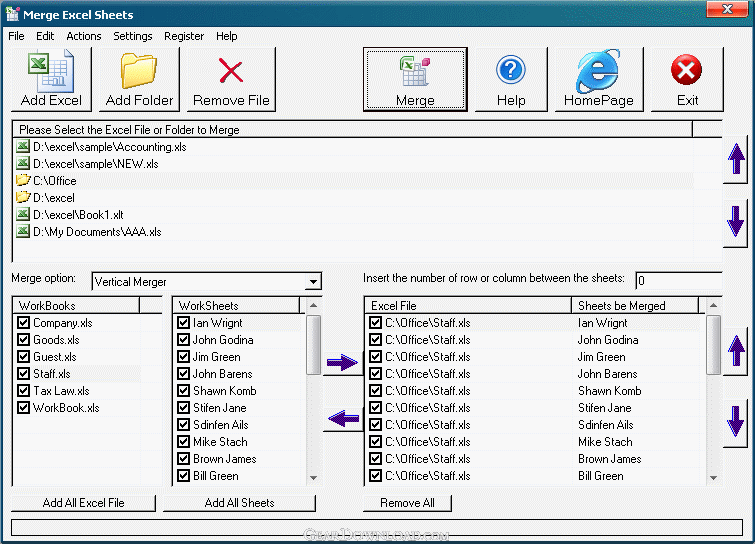
Task: Move the selected file up with the top arrow
Action: tap(736, 160)
